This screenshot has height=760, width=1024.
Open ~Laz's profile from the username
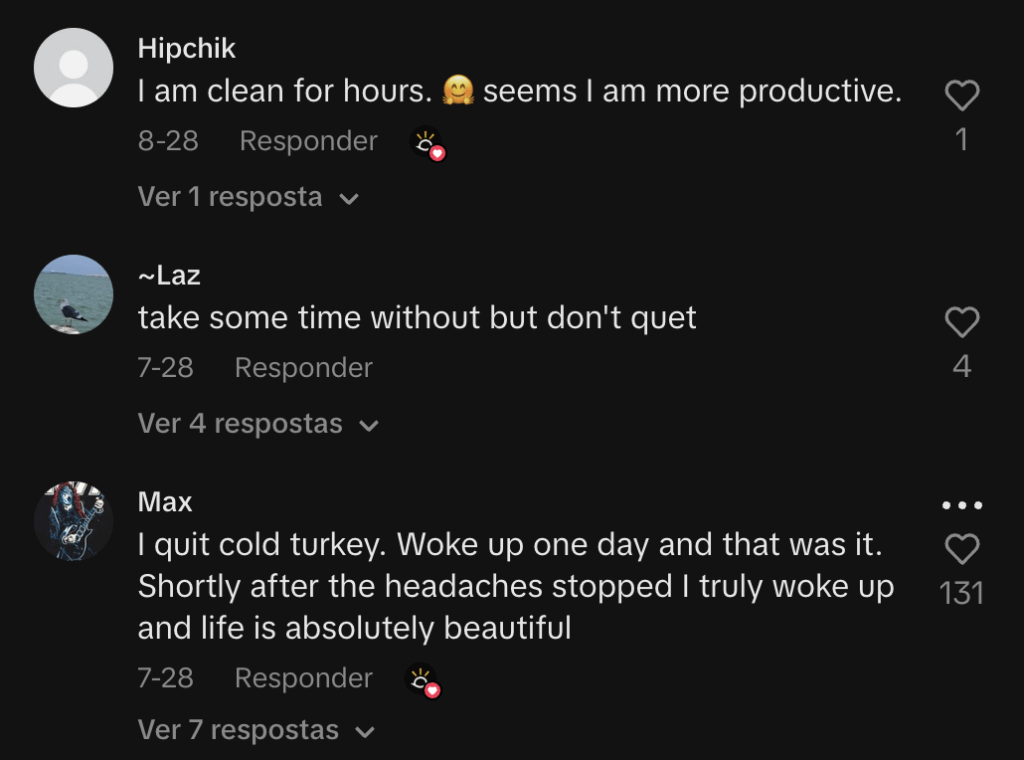[169, 275]
